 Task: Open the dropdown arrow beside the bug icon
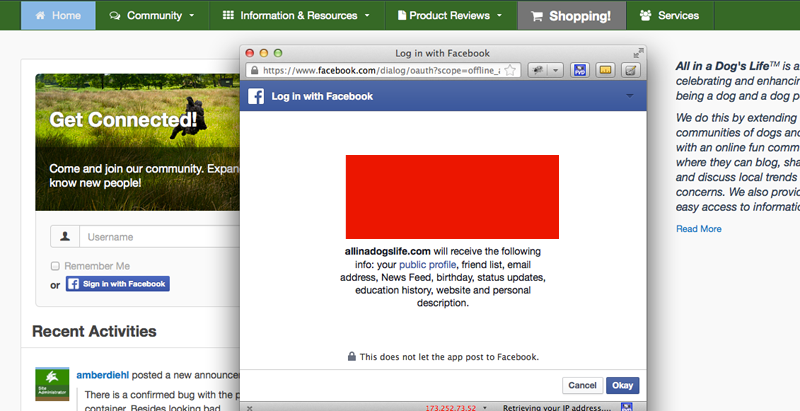pyautogui.click(x=556, y=70)
